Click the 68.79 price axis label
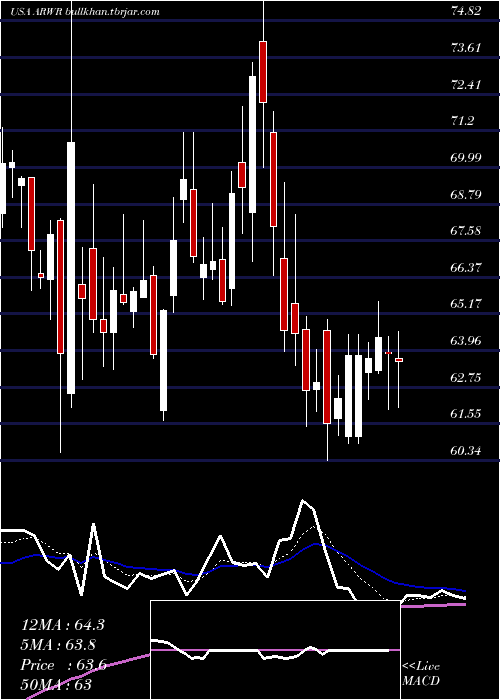The height and width of the screenshot is (700, 500). [466, 195]
